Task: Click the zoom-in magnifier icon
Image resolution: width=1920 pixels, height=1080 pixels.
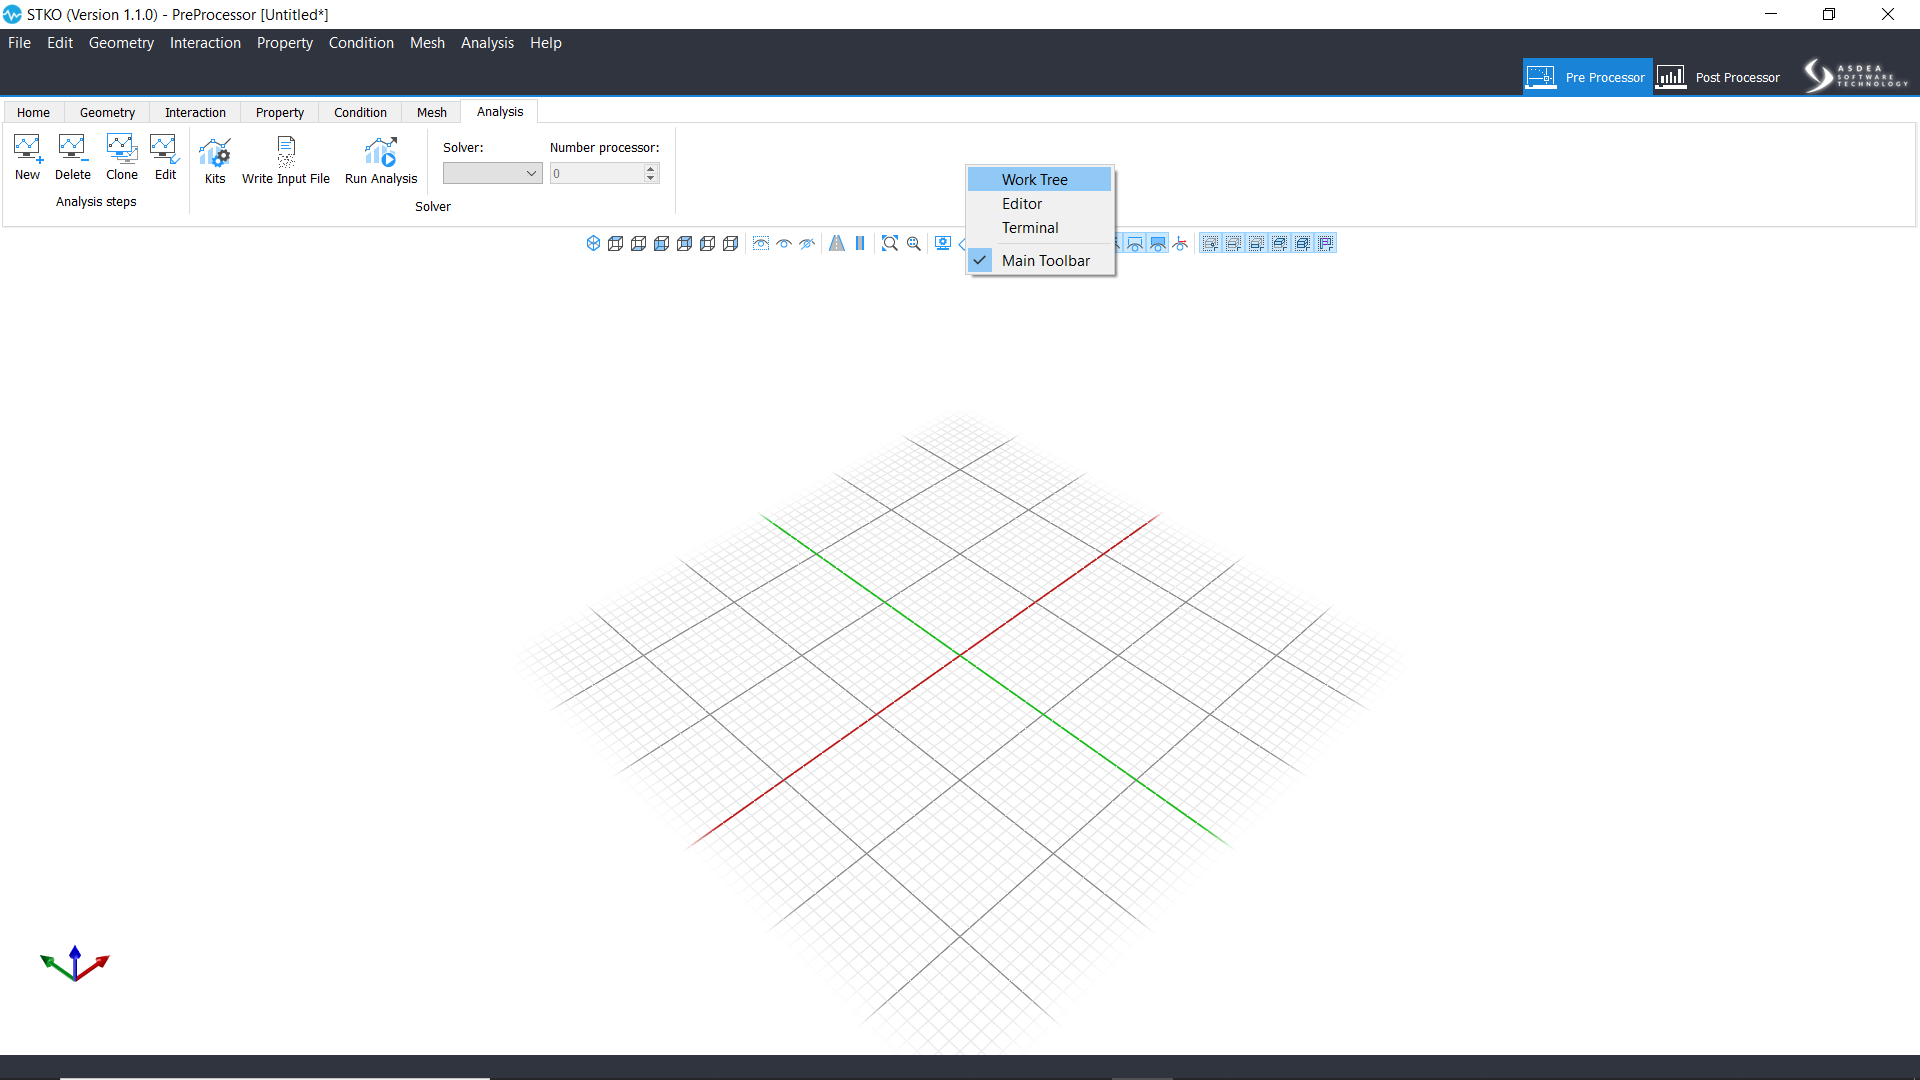Action: tap(914, 243)
